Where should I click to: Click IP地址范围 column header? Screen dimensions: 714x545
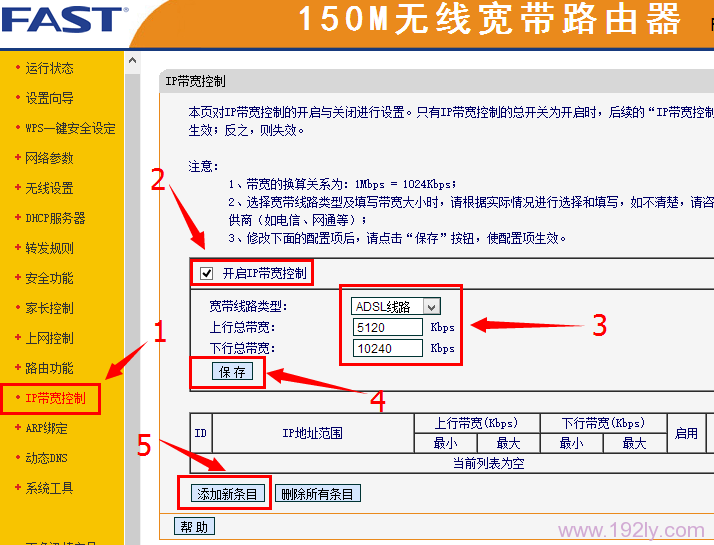[x=313, y=433]
